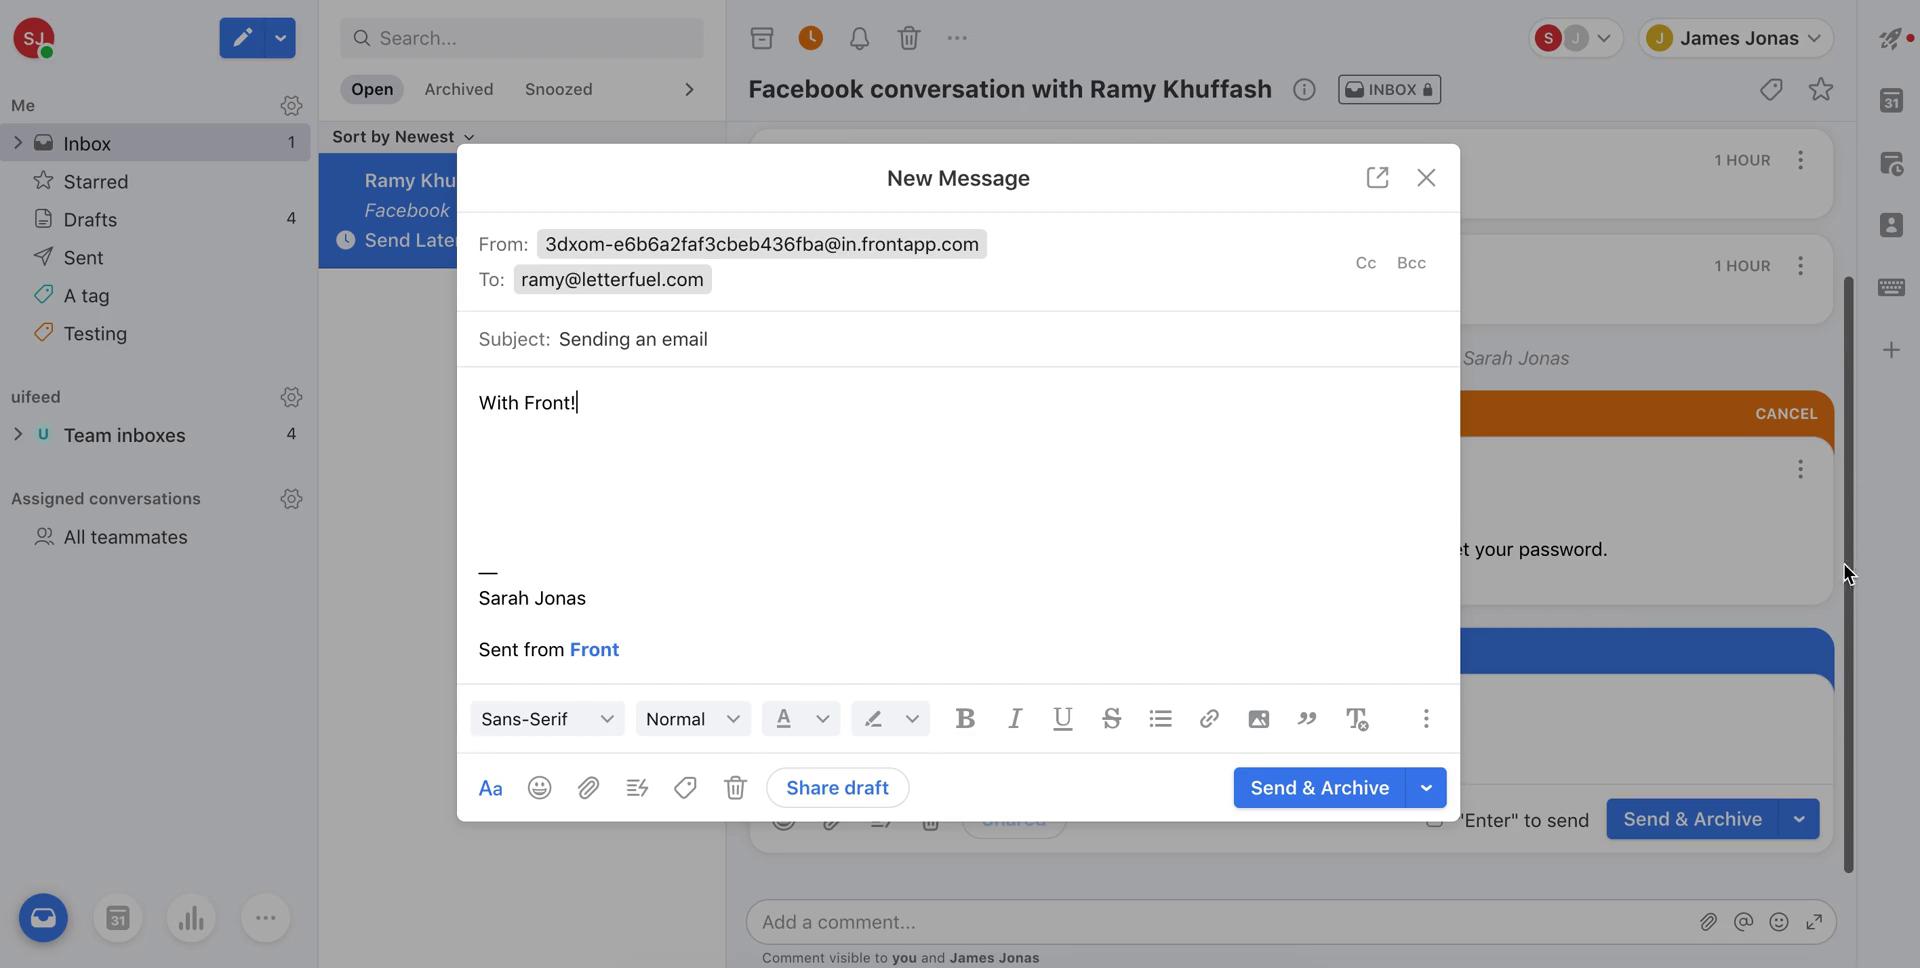The width and height of the screenshot is (1920, 968).
Task: Pop out New Message window
Action: tap(1377, 178)
